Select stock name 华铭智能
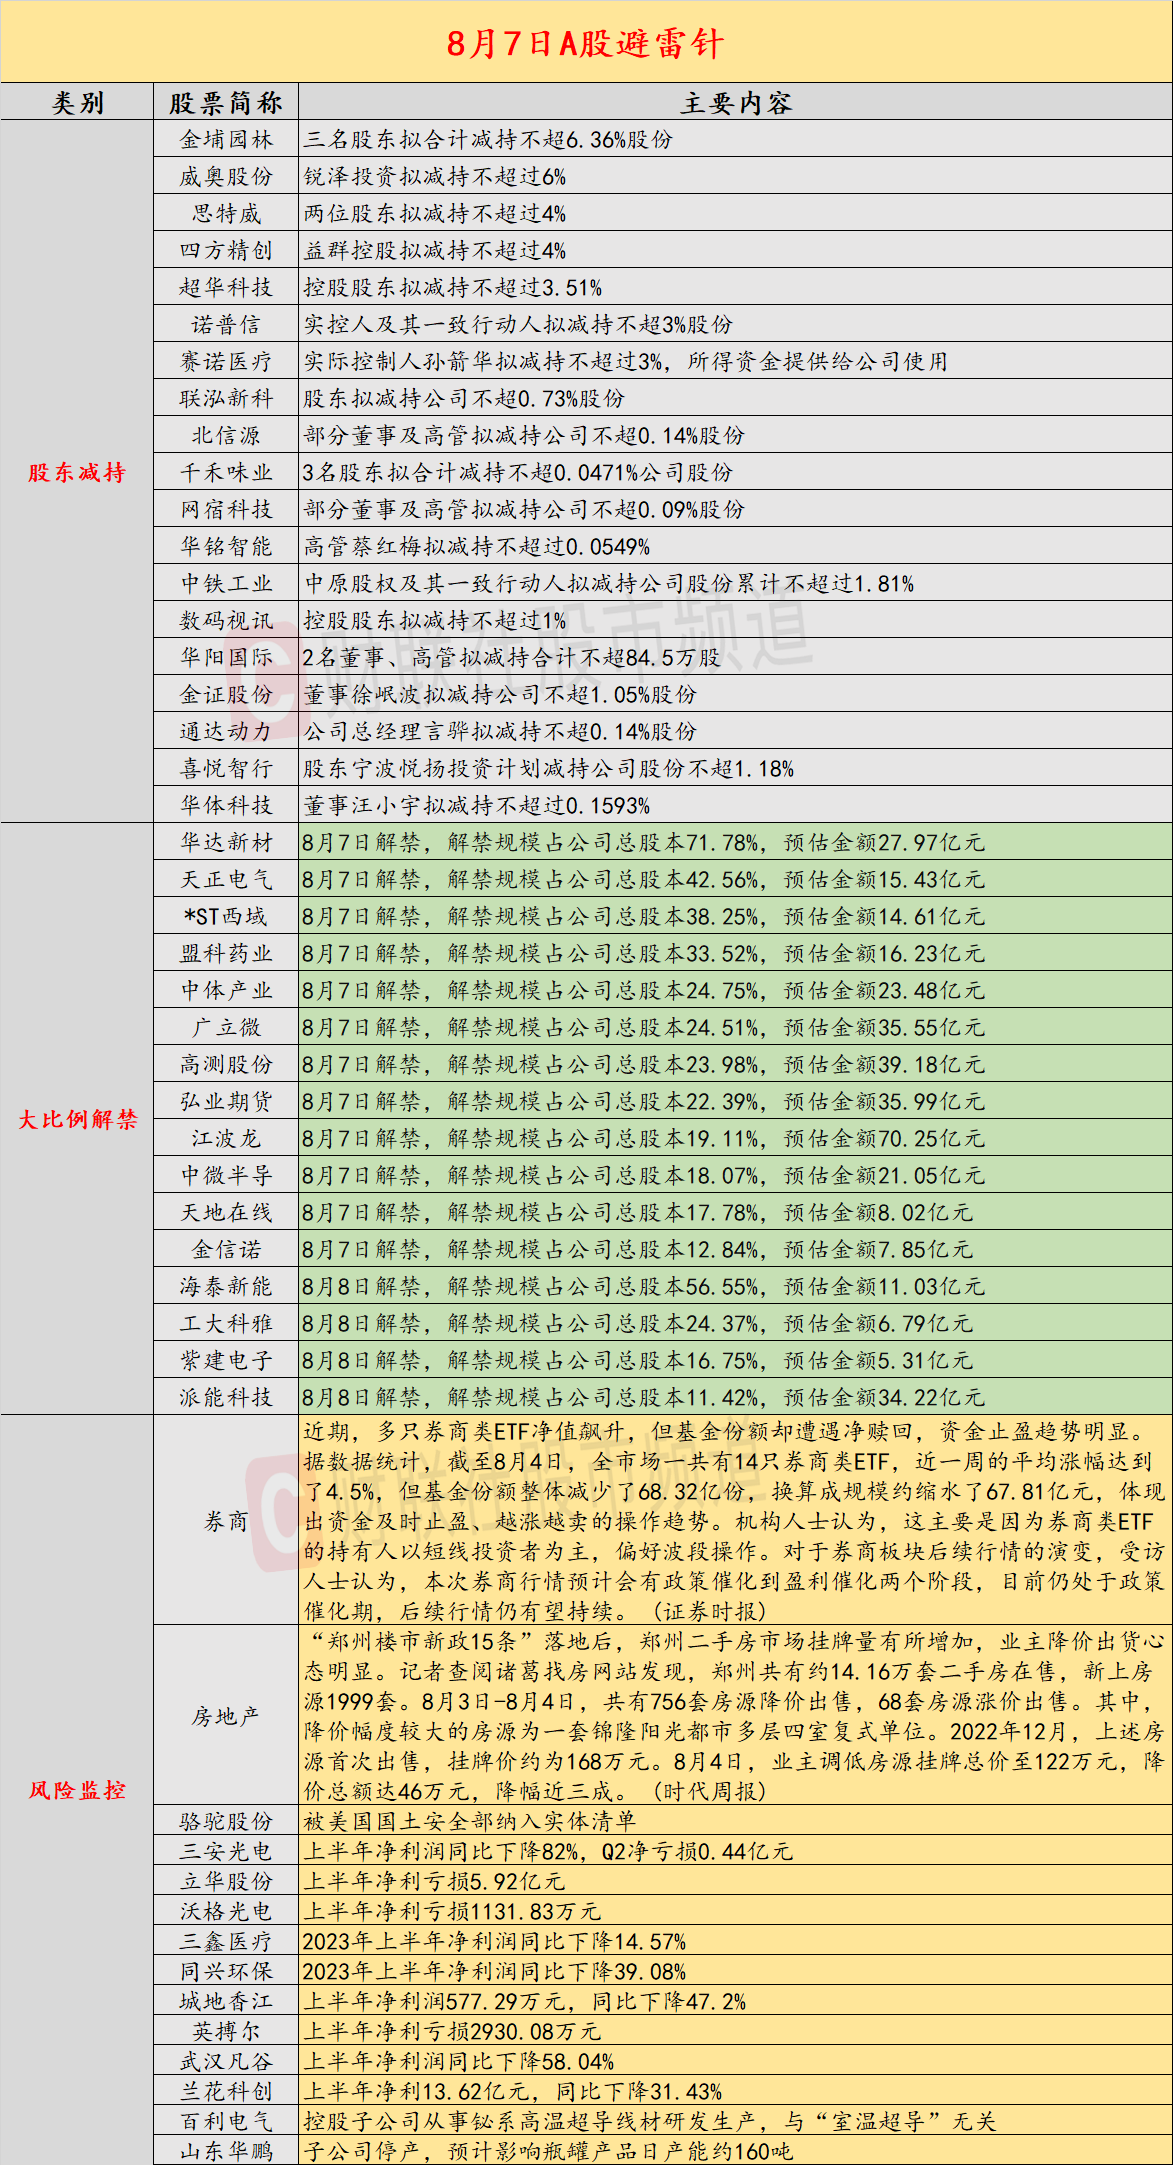This screenshot has width=1173, height=2165. [226, 546]
